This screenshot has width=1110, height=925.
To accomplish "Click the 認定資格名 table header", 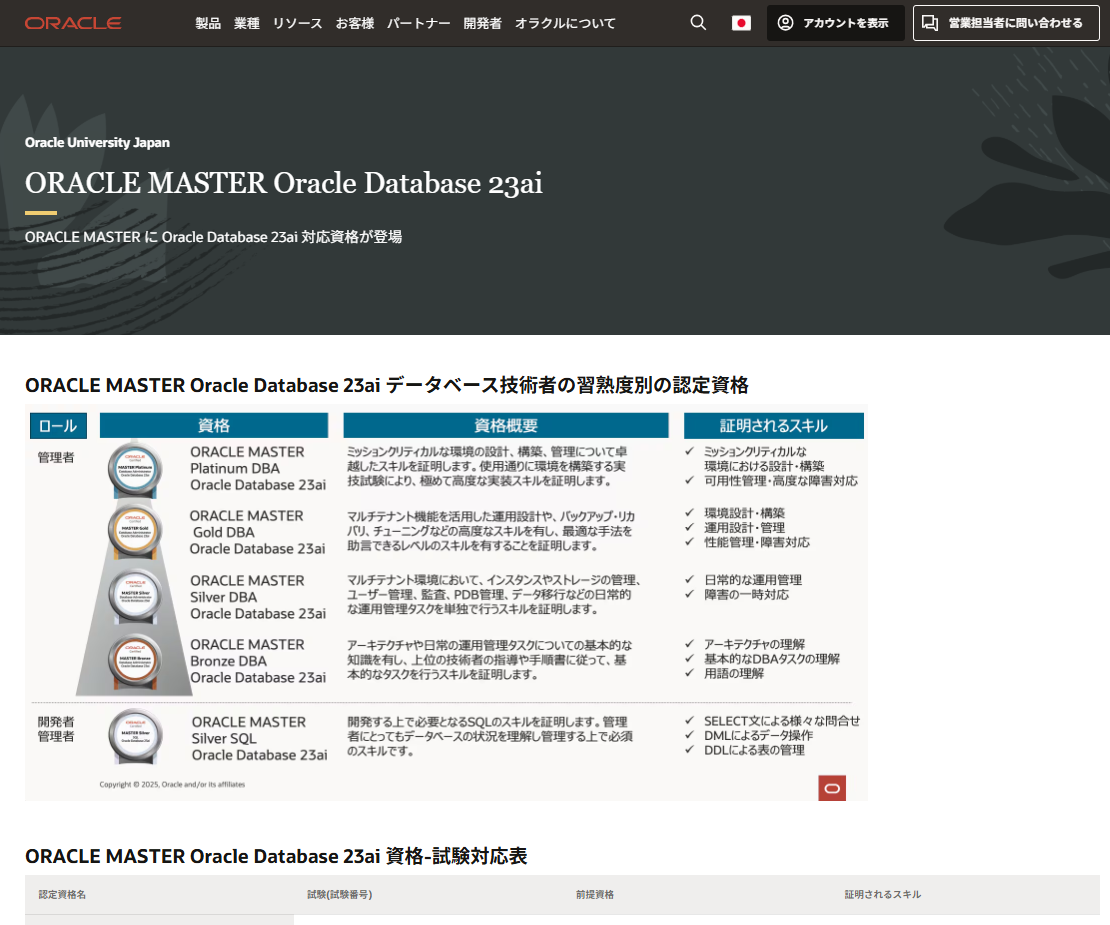I will 62,895.
